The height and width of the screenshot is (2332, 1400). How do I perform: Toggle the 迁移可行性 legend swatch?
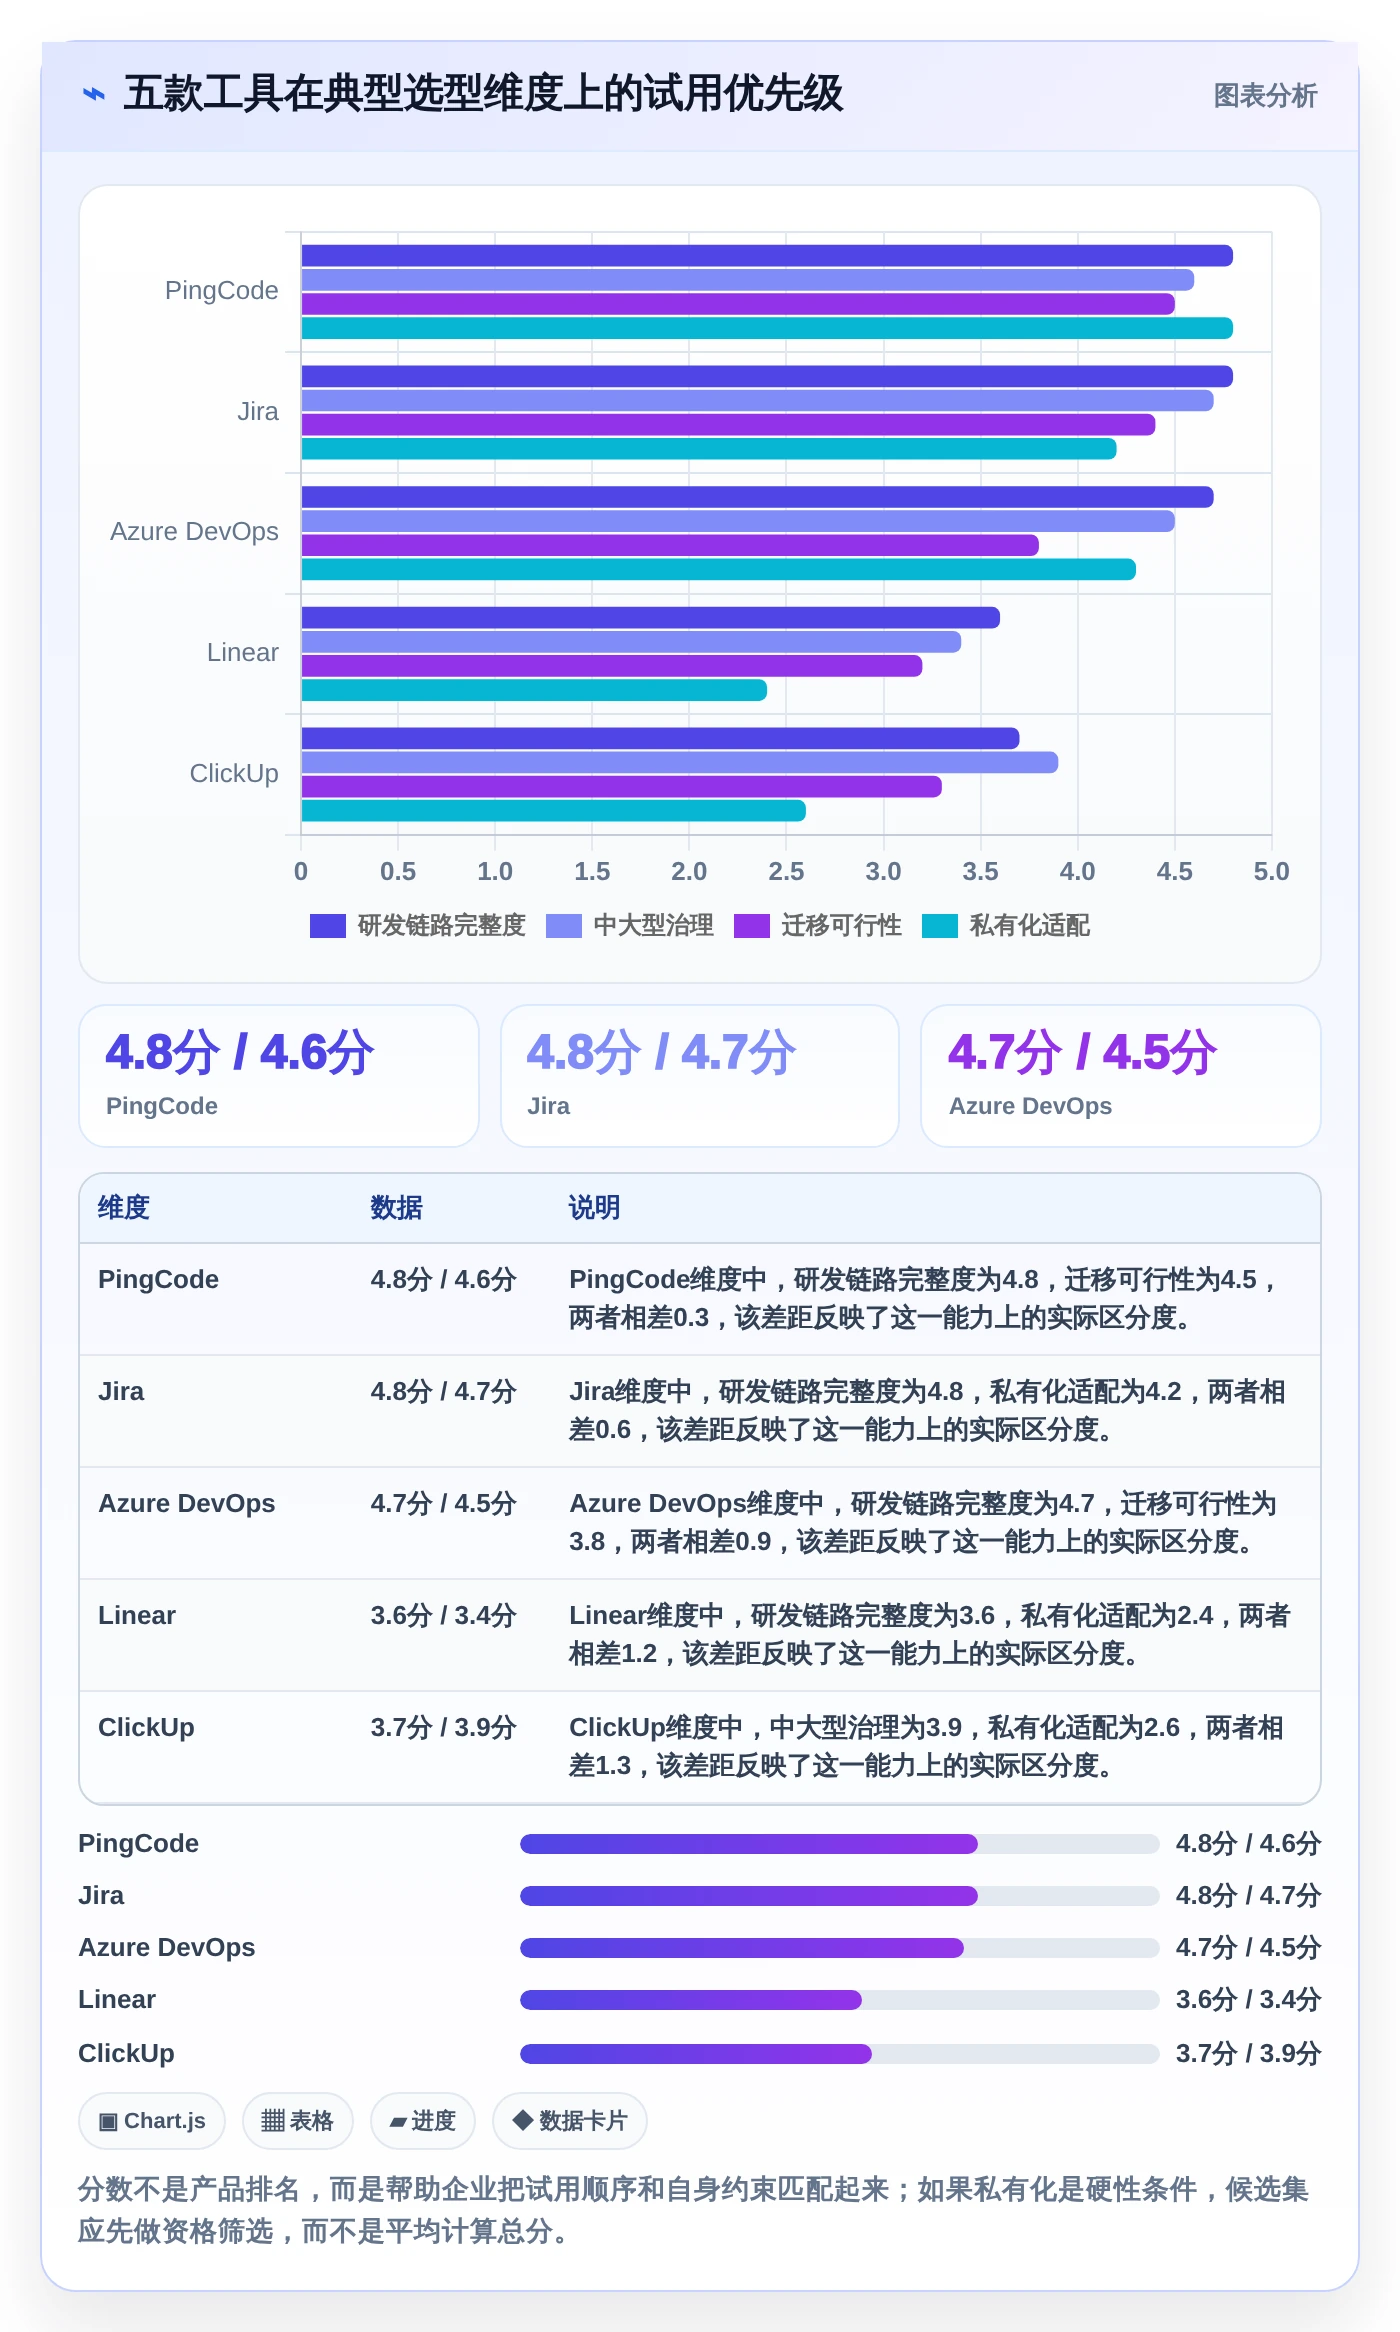pos(752,926)
